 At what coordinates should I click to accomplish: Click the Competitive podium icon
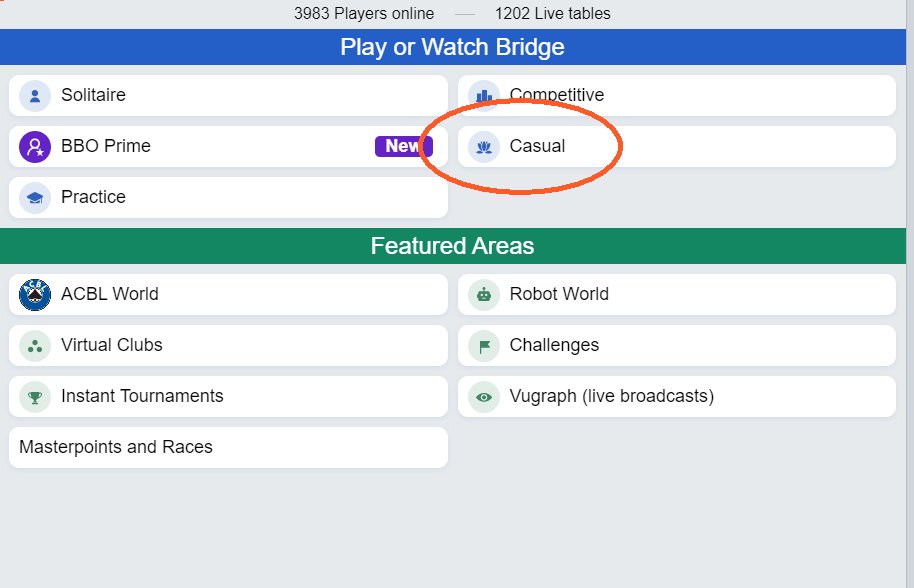[x=484, y=96]
